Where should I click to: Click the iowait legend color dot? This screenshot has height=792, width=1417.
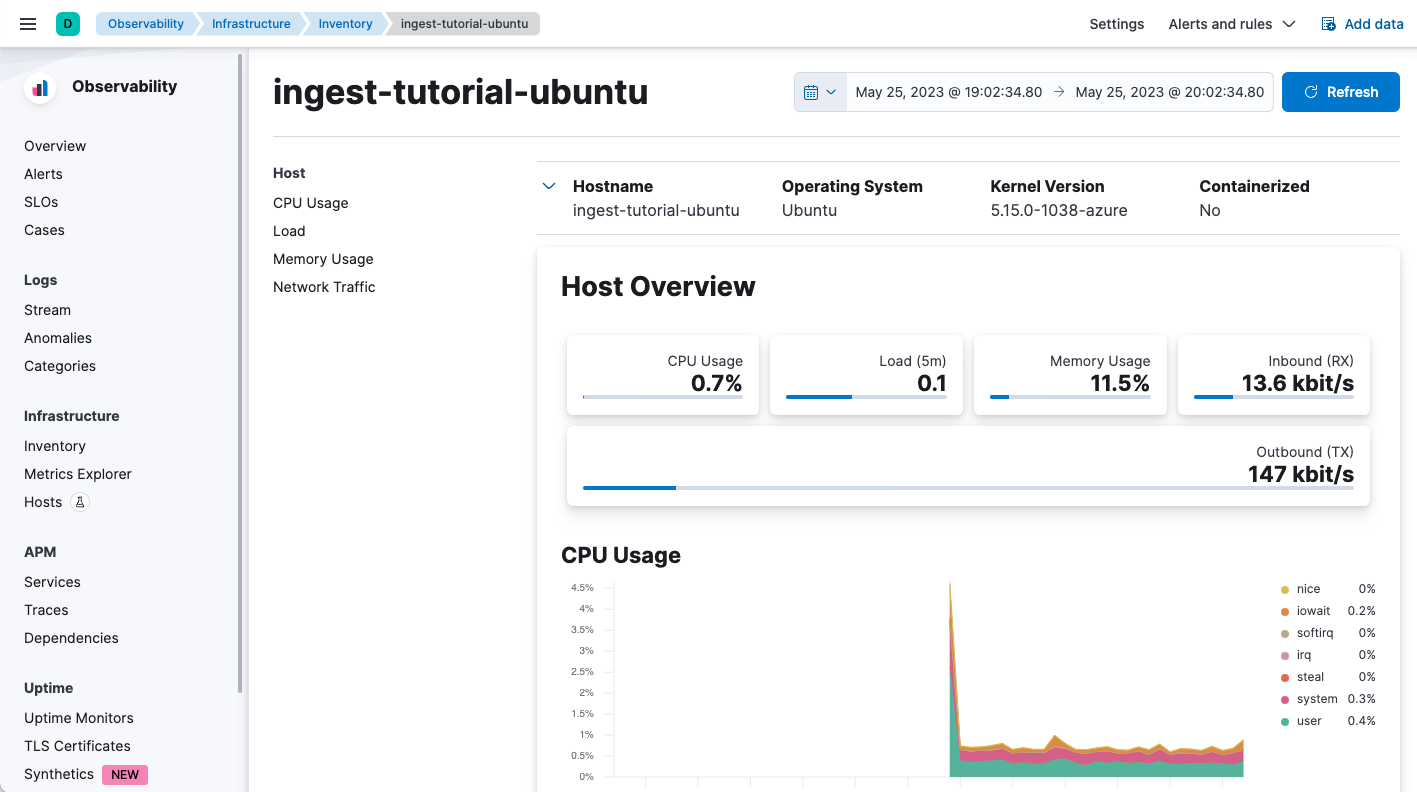coord(1283,610)
